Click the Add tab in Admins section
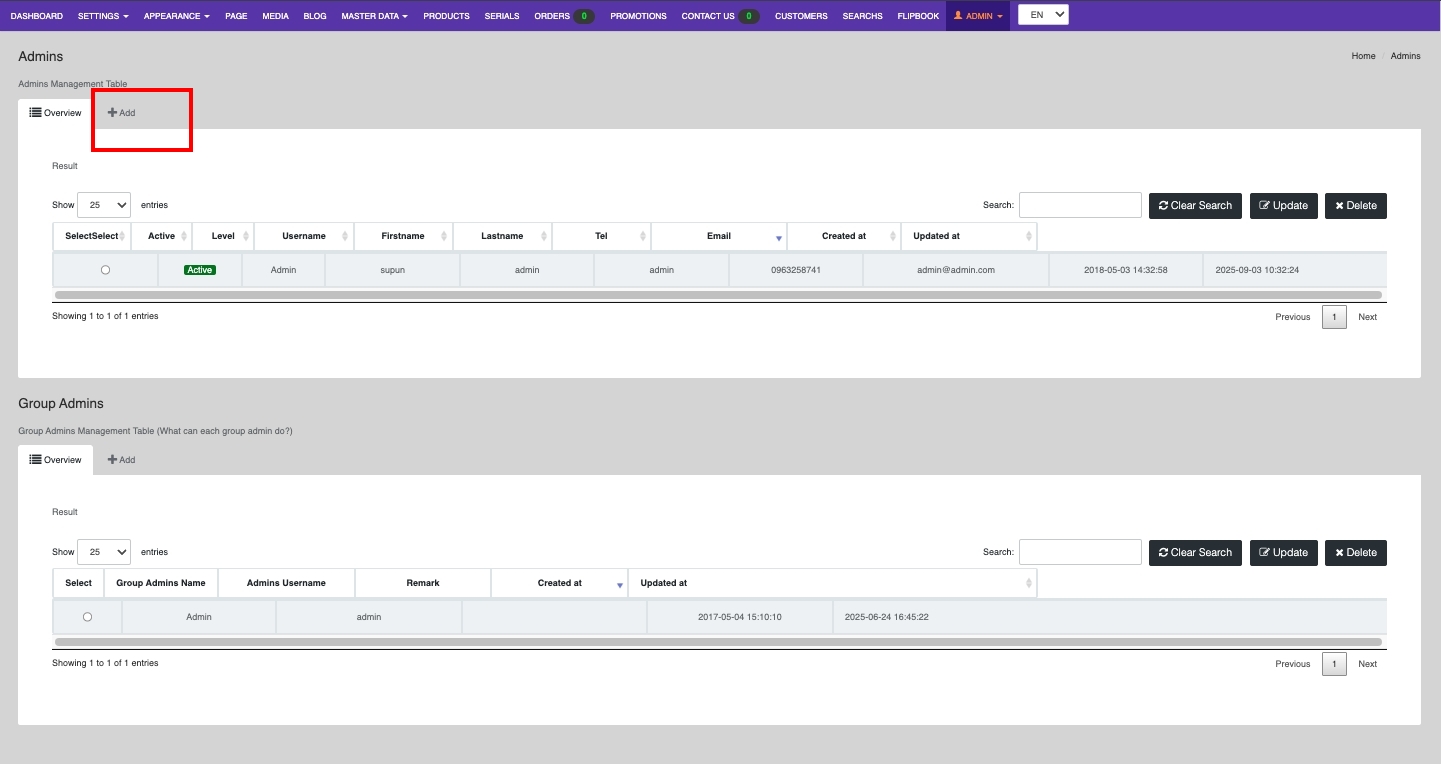1441x764 pixels. tap(121, 113)
